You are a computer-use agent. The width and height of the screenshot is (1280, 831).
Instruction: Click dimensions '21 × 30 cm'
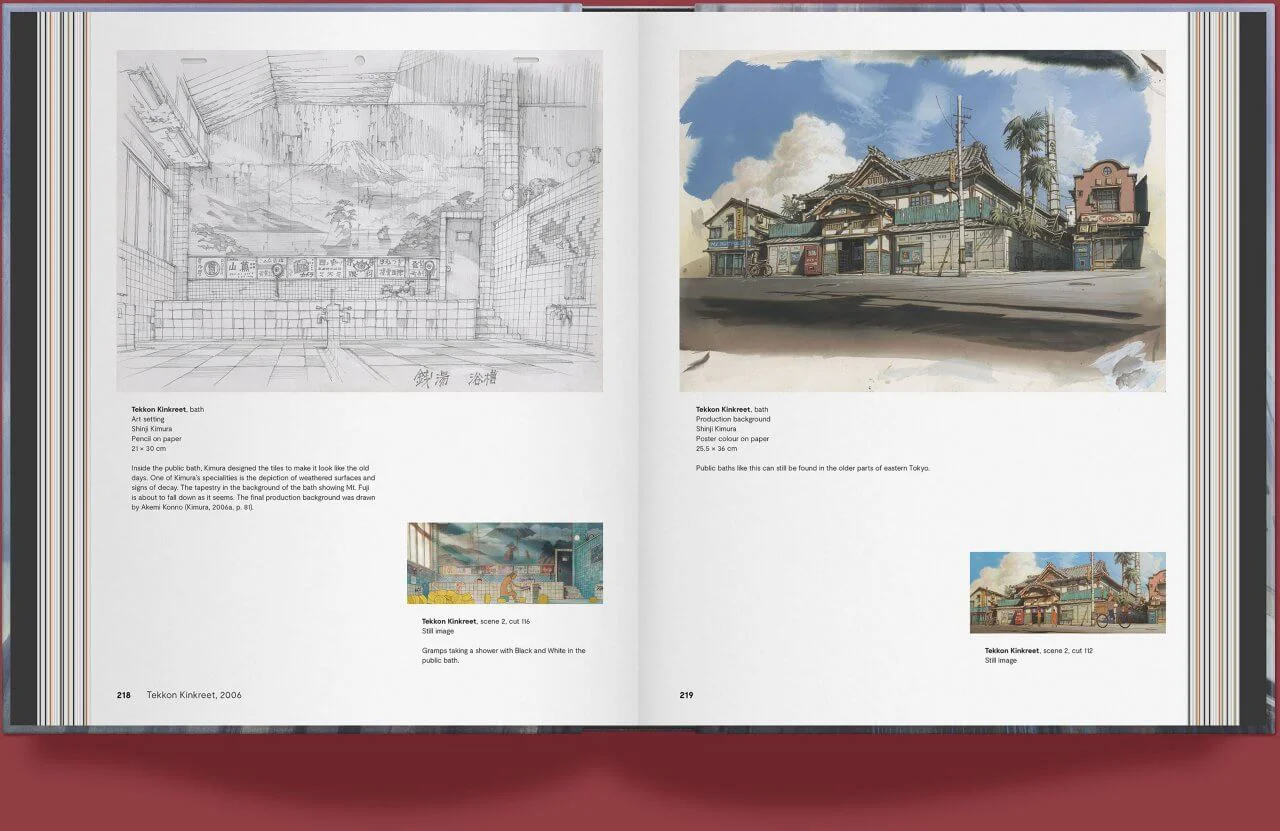click(x=148, y=449)
